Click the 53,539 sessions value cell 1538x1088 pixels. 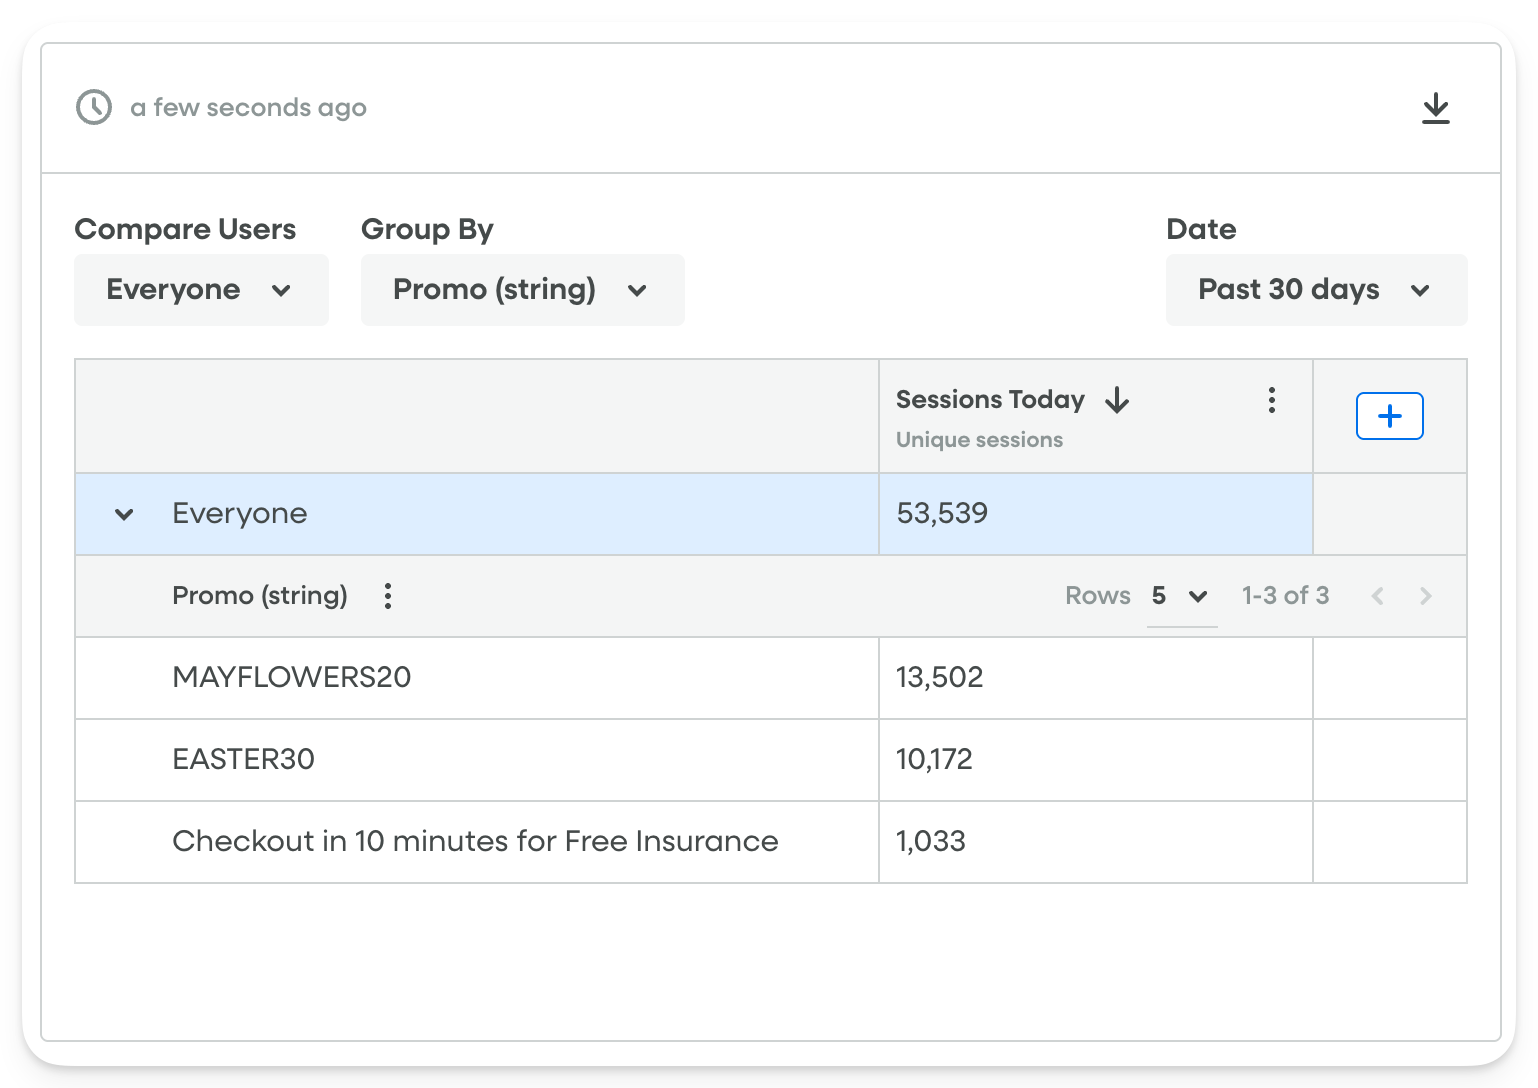pyautogui.click(x=941, y=513)
